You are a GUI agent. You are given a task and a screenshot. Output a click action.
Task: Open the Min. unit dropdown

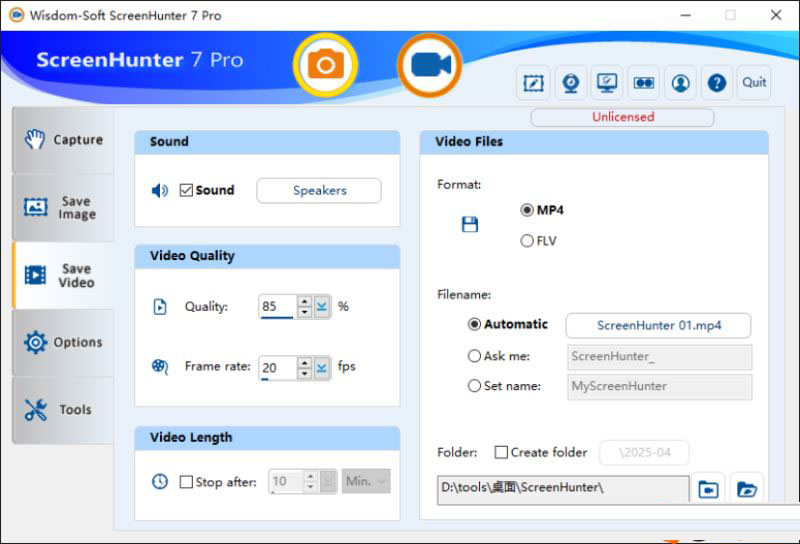click(366, 481)
